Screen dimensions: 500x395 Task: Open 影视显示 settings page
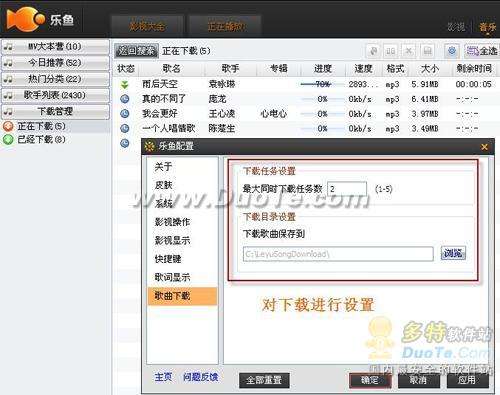click(x=172, y=240)
